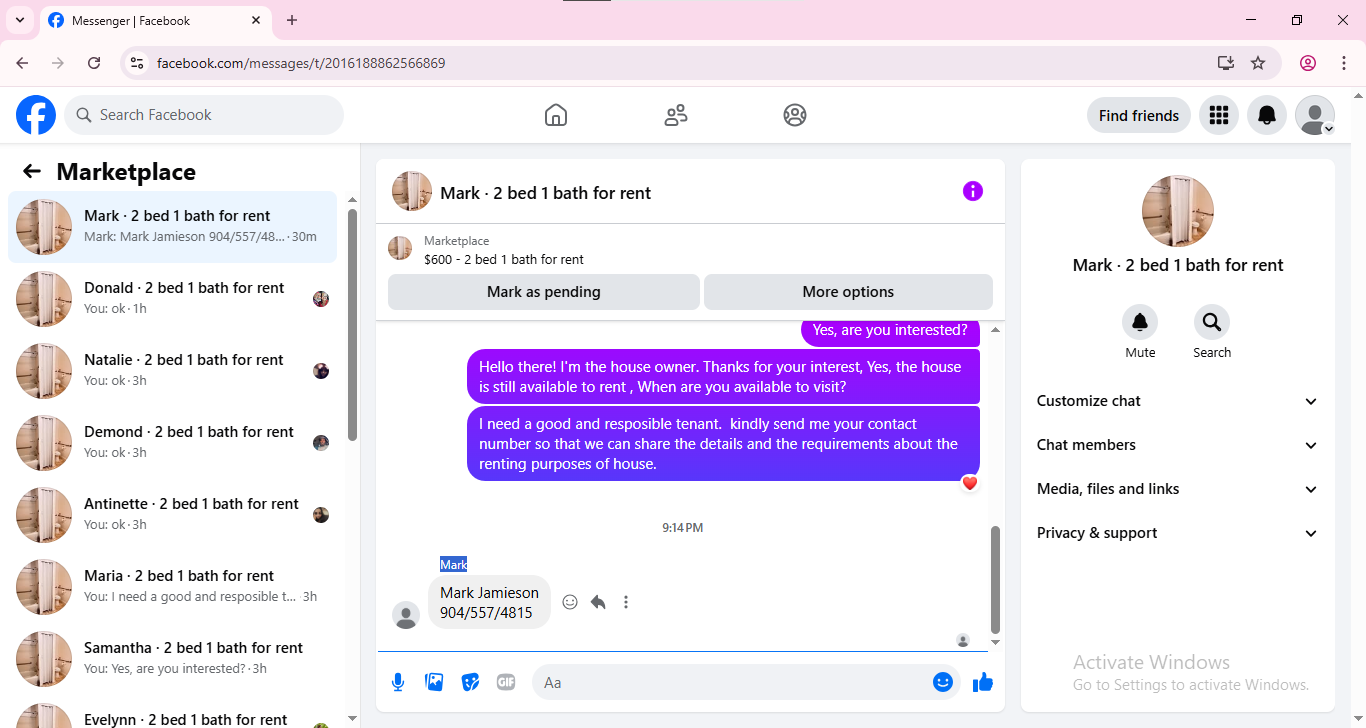Open Chrome's three-dot menu
The height and width of the screenshot is (728, 1366).
[1344, 63]
